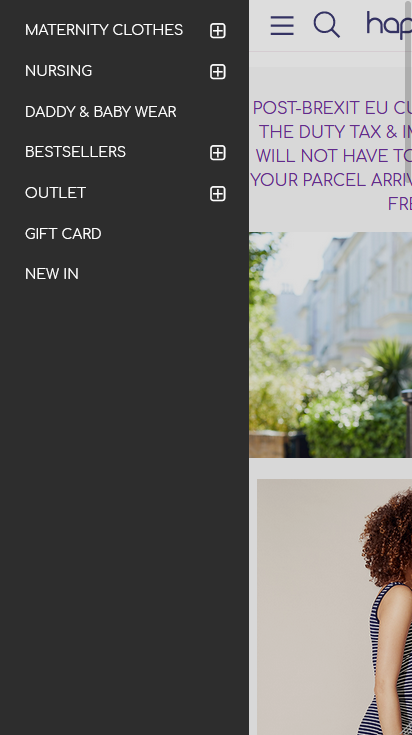Open the Gift Card page

(63, 233)
